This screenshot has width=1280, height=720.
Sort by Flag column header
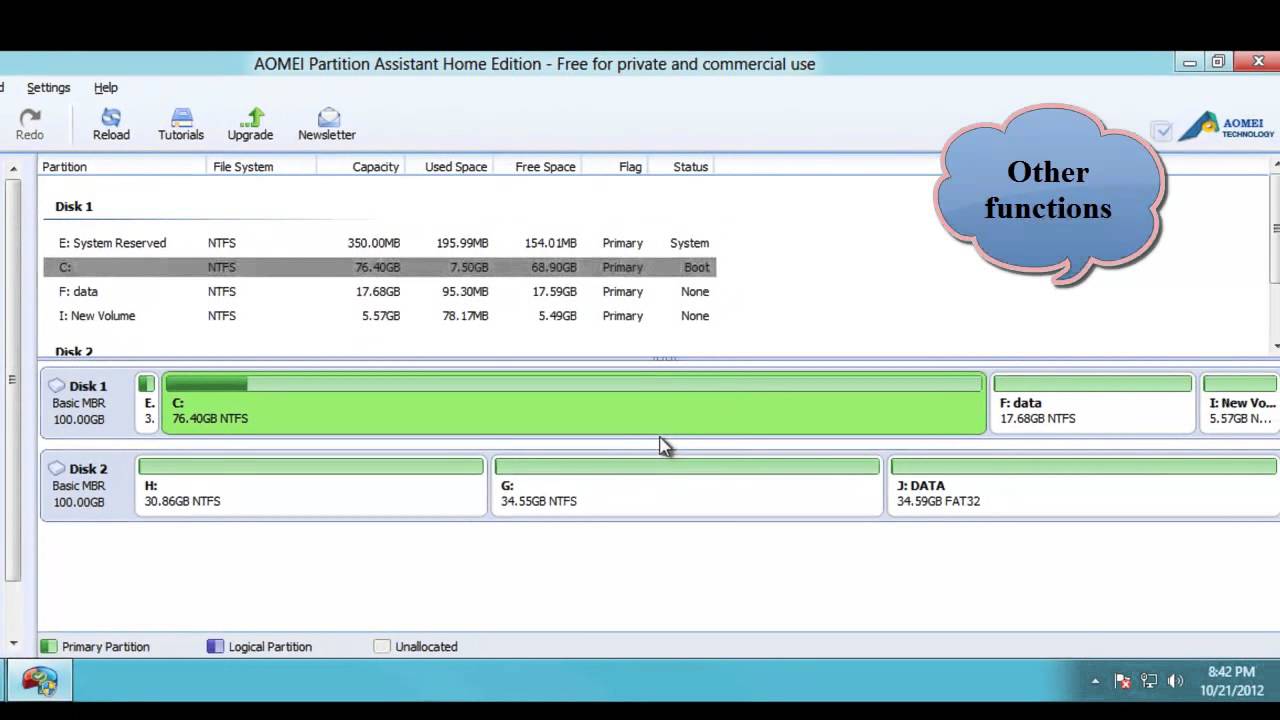click(614, 167)
